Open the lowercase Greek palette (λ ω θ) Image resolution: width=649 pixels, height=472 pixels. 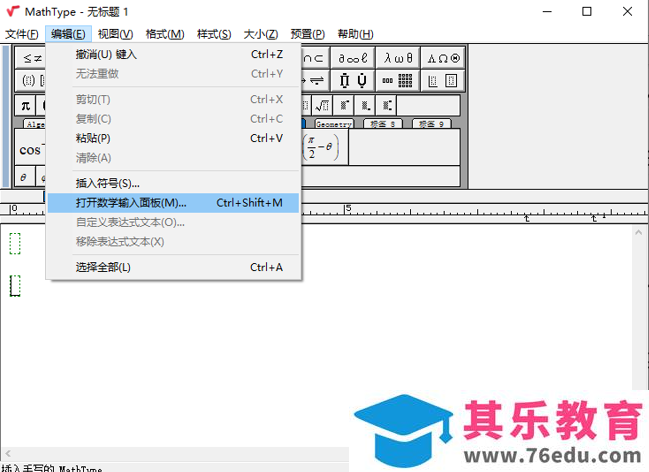tap(398, 58)
